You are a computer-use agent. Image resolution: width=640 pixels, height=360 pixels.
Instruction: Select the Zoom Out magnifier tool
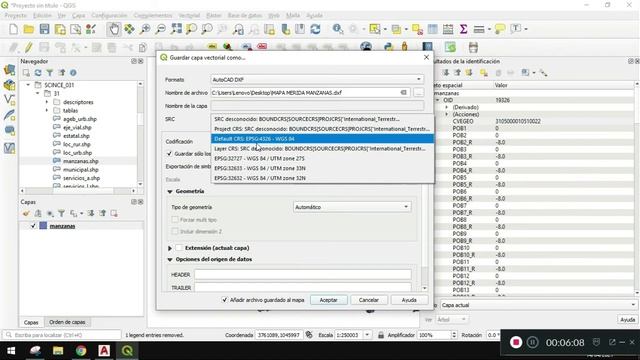click(x=161, y=29)
